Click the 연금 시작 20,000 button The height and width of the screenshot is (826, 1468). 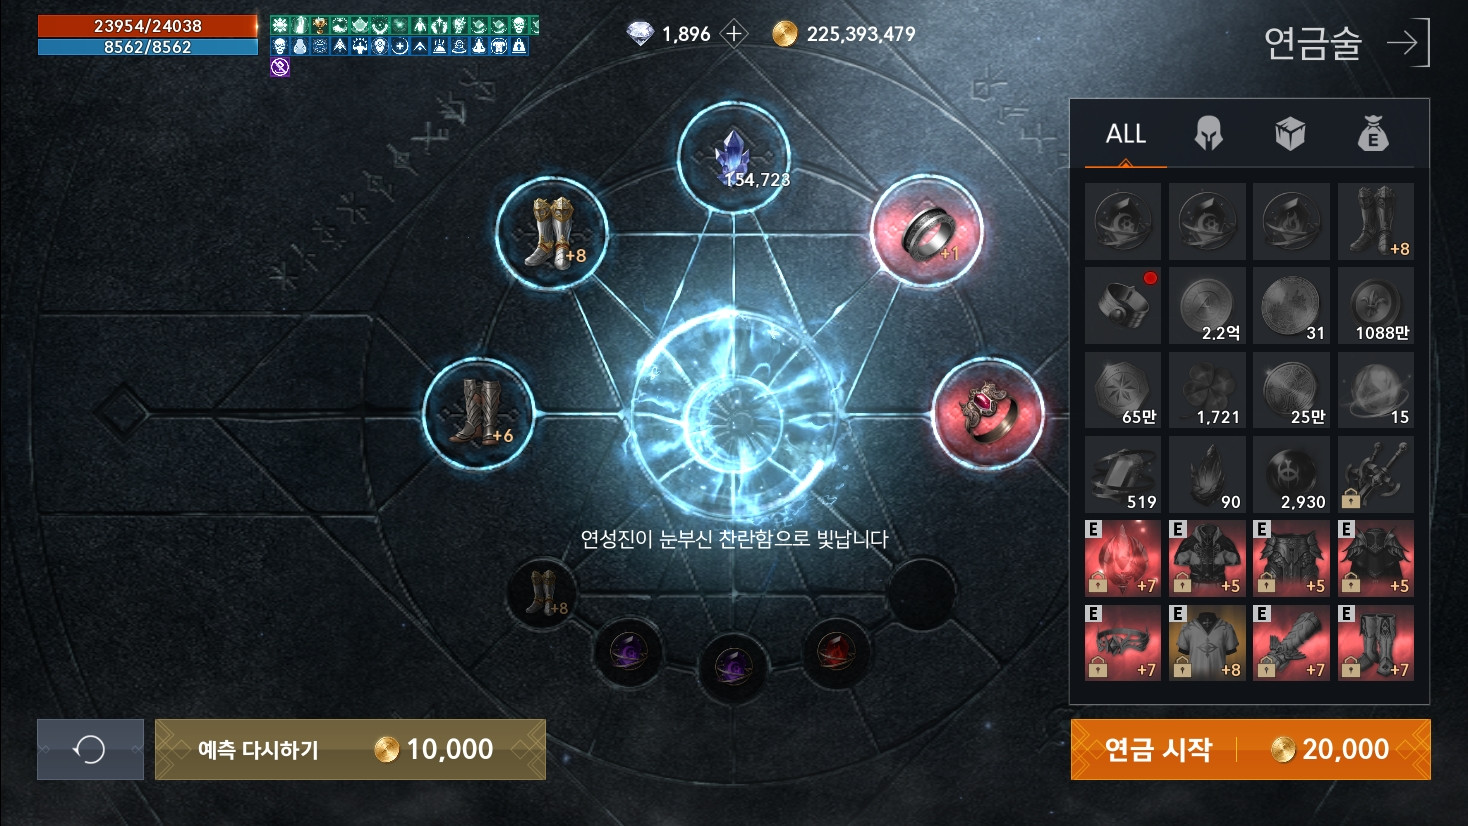tap(1250, 749)
